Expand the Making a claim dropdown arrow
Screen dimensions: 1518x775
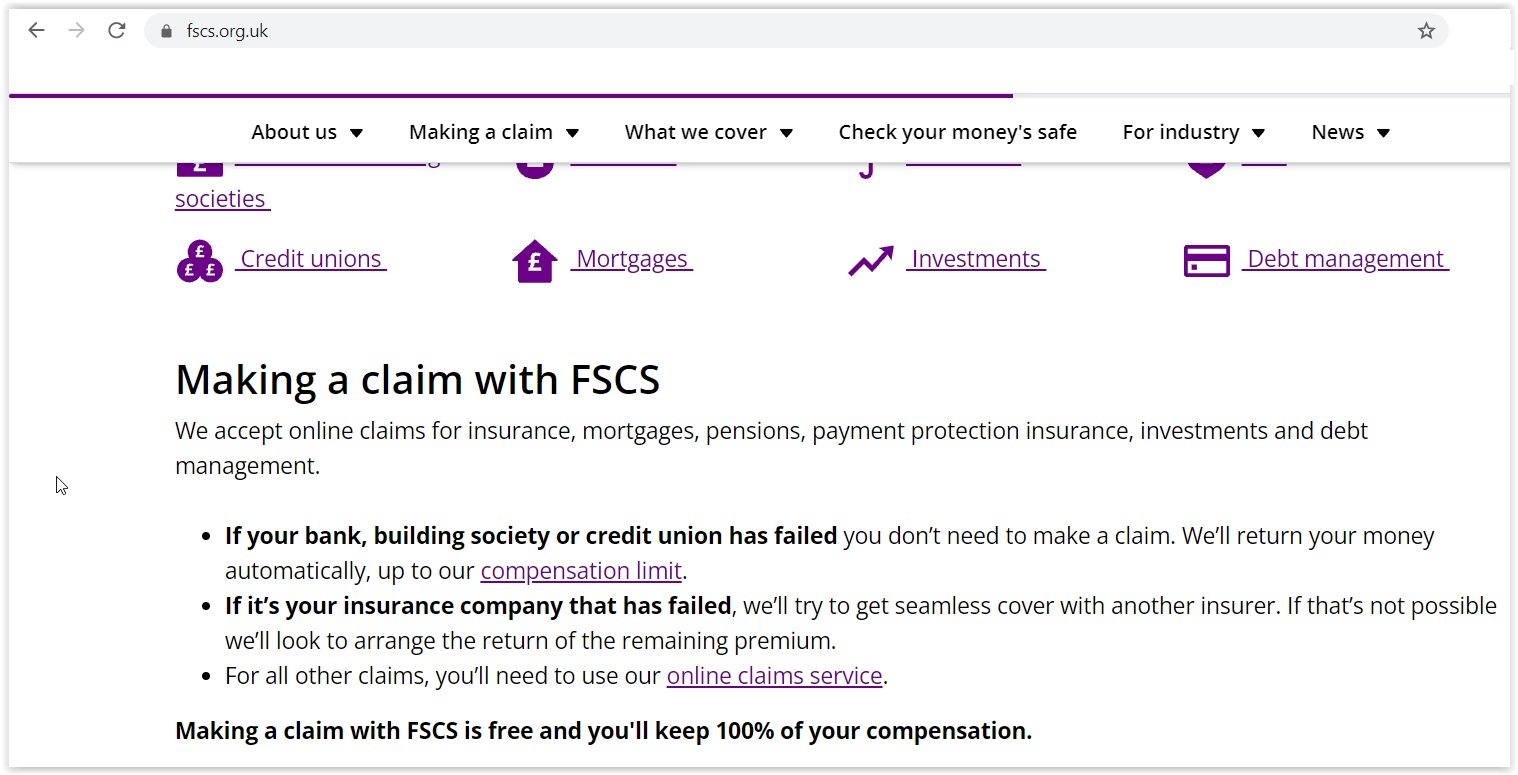pos(573,133)
